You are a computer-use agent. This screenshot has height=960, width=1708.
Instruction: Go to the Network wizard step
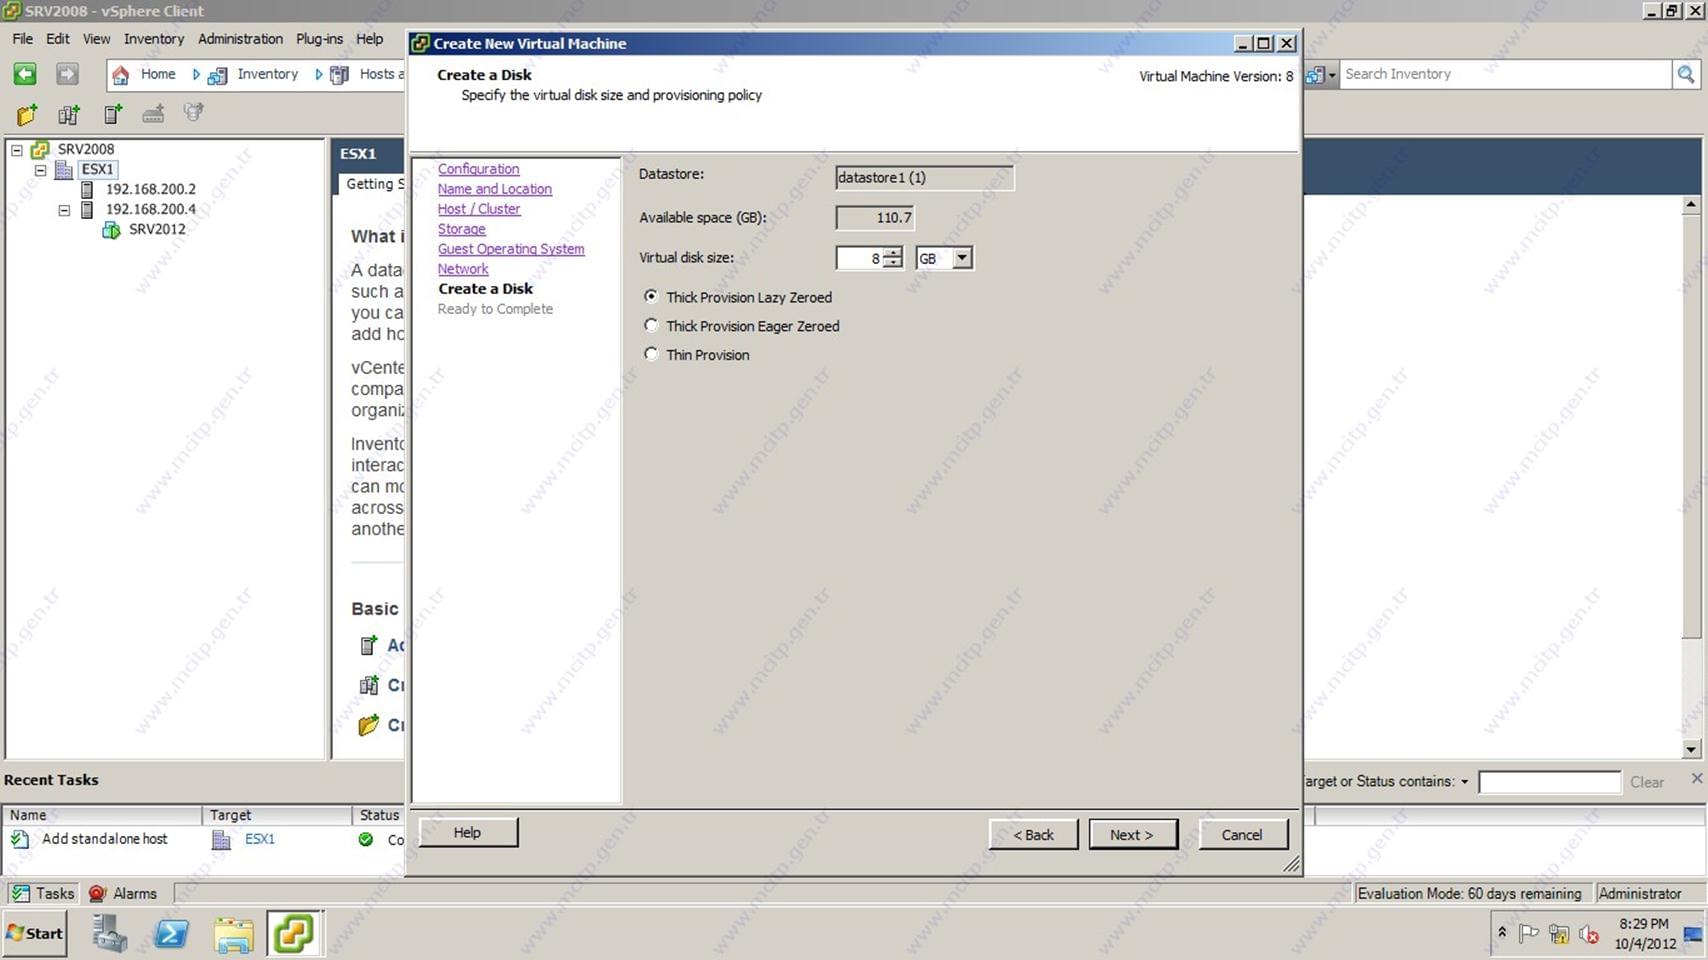463,269
